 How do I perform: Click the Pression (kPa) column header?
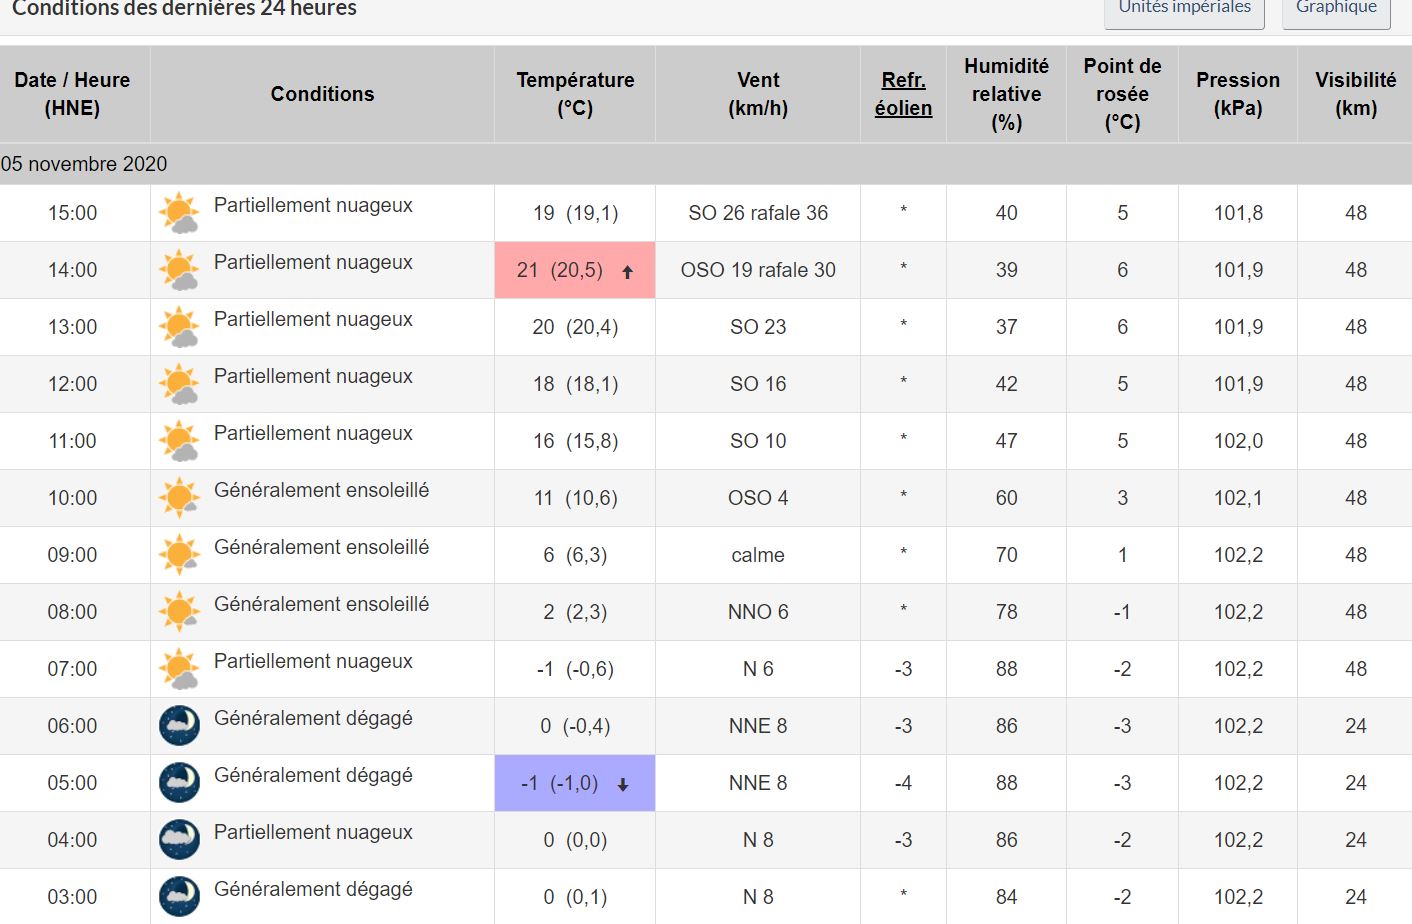click(1237, 94)
